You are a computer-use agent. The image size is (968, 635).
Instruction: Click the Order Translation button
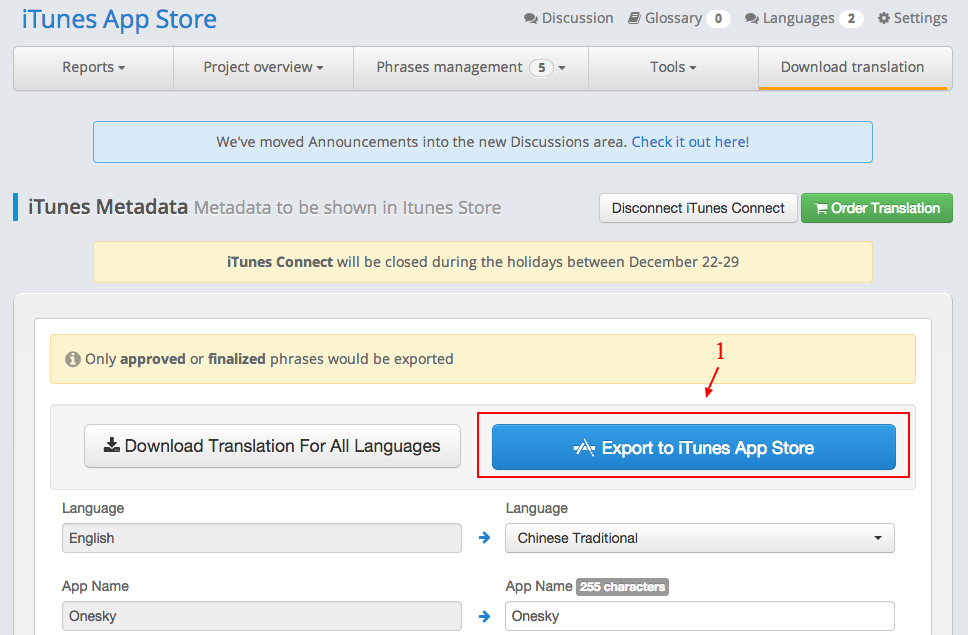click(877, 208)
